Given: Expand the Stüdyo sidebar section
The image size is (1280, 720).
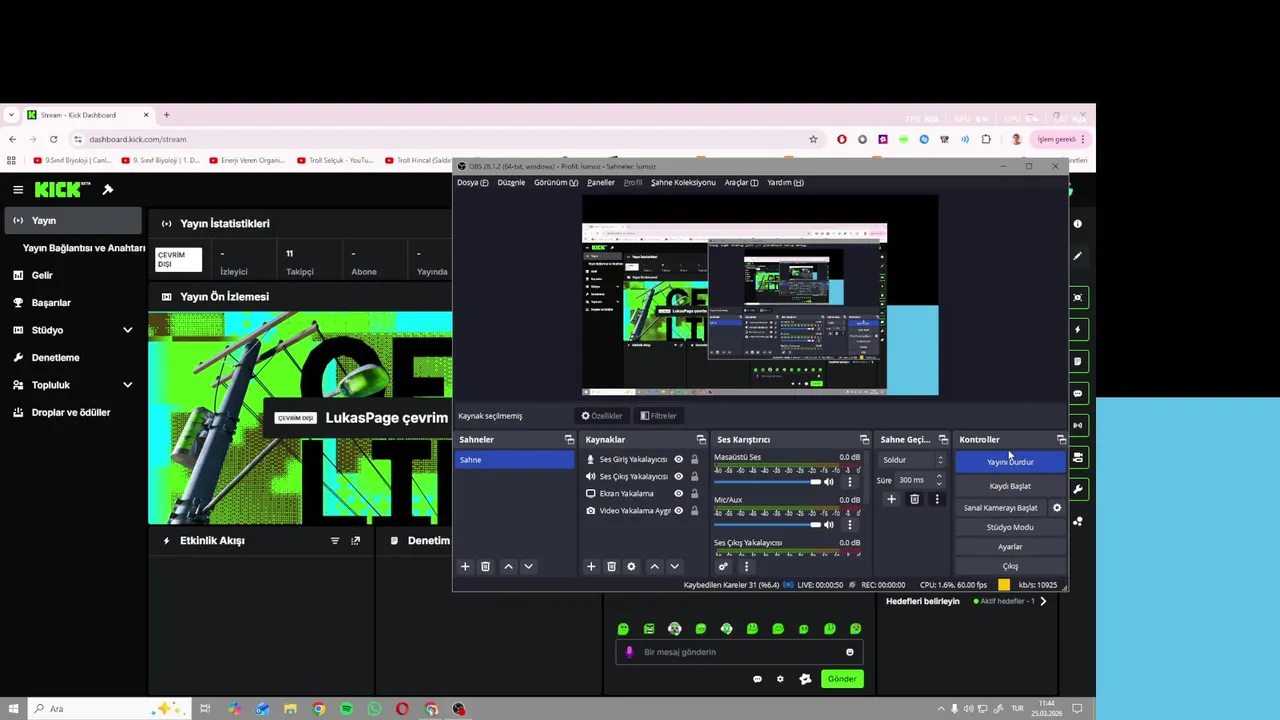Looking at the screenshot, I should 127,330.
